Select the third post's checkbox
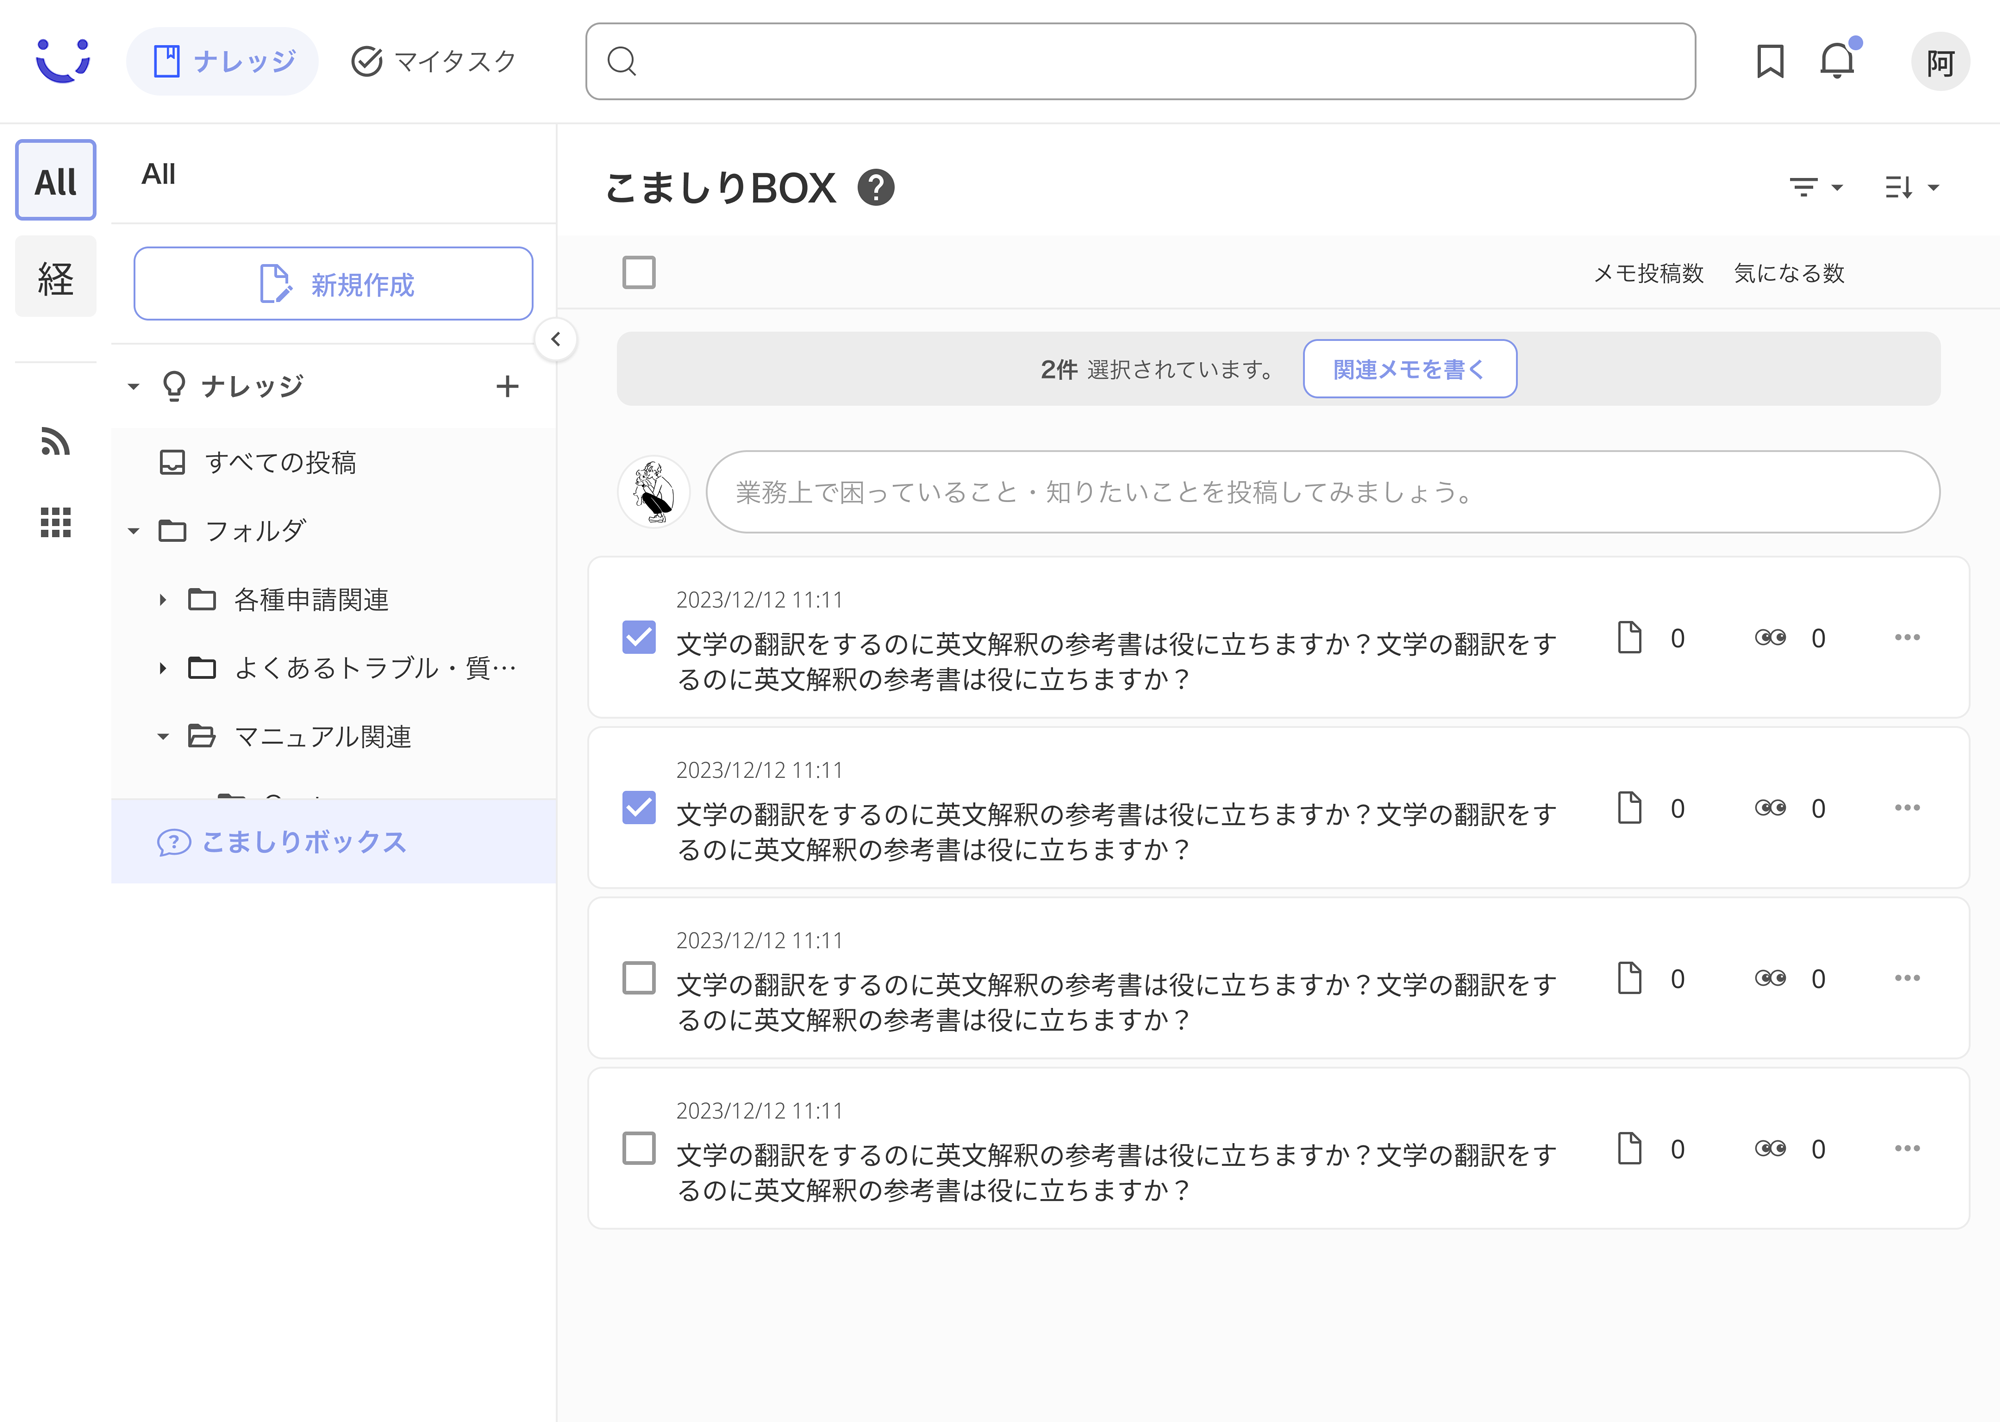The height and width of the screenshot is (1422, 2000). click(639, 978)
